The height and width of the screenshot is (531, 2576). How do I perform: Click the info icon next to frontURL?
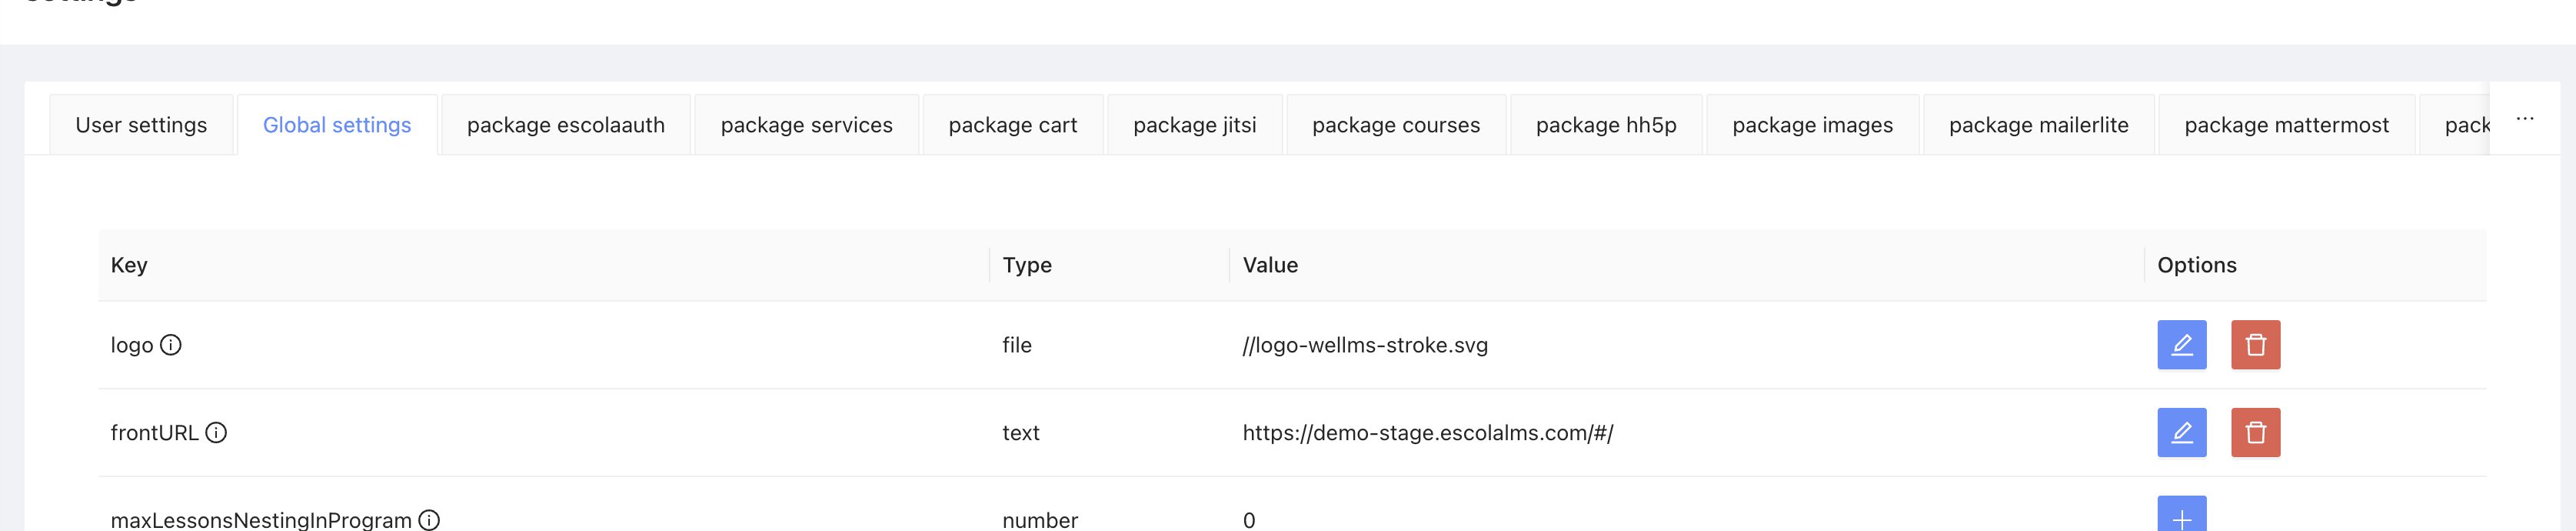(x=217, y=434)
